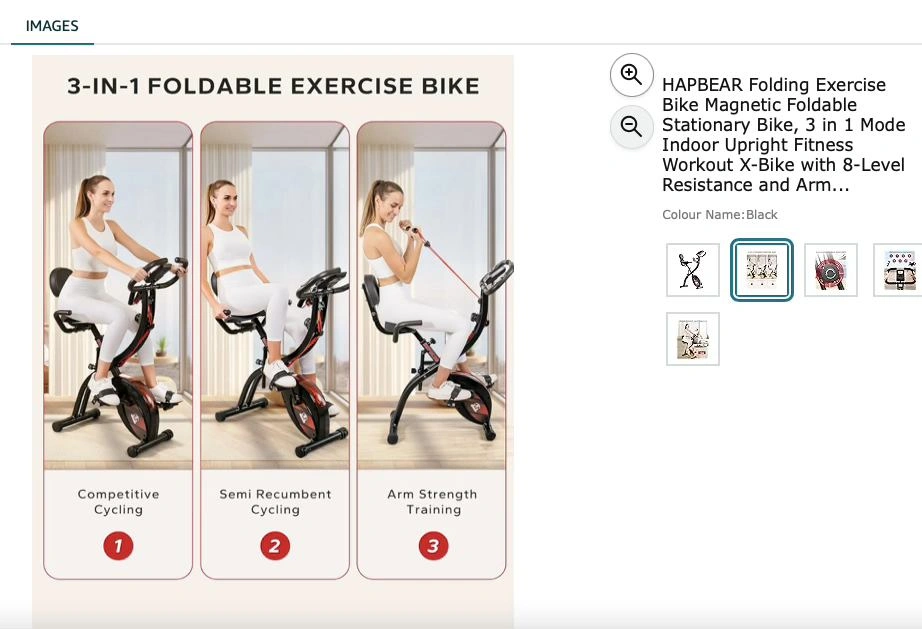The width and height of the screenshot is (922, 629).
Task: Click the Competitive Cycling caption text
Action: click(118, 502)
